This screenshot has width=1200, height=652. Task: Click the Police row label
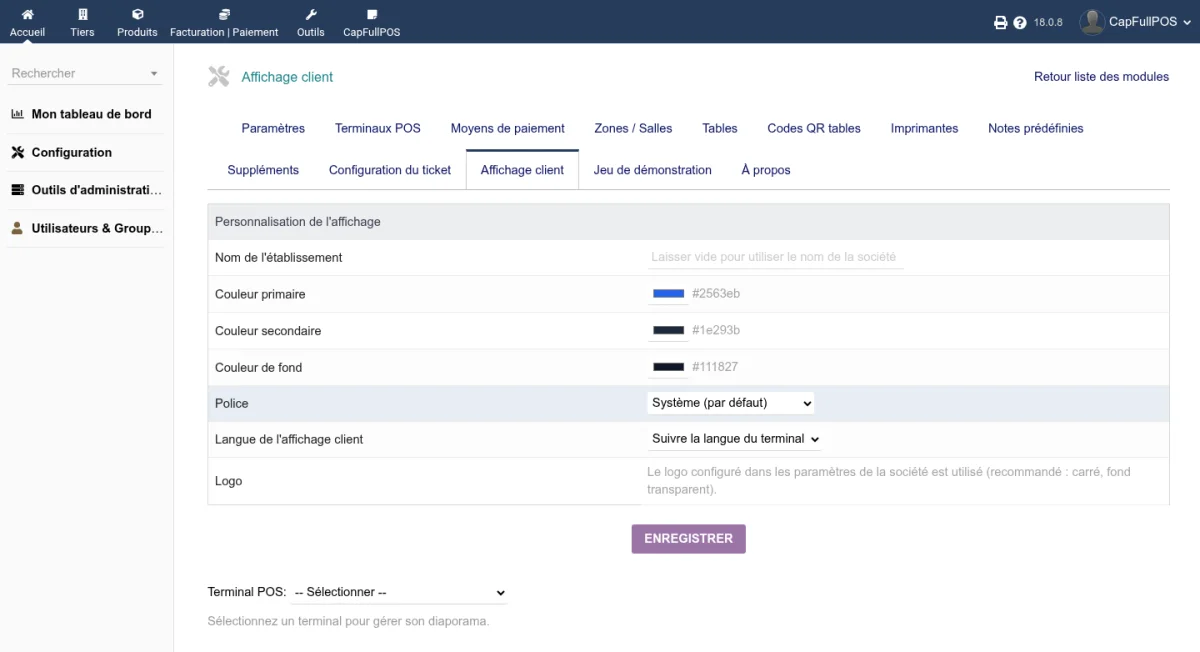(x=231, y=403)
